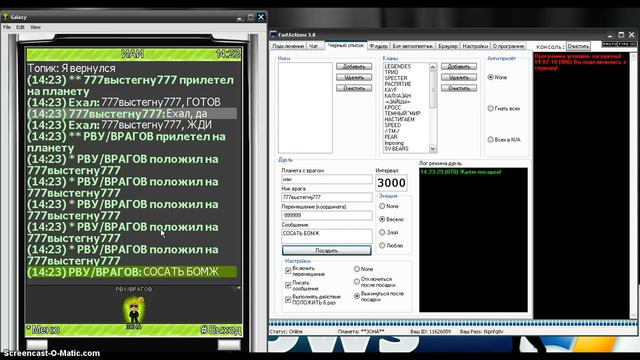
Task: Select Отключиться после посадки option
Action: tap(374, 282)
